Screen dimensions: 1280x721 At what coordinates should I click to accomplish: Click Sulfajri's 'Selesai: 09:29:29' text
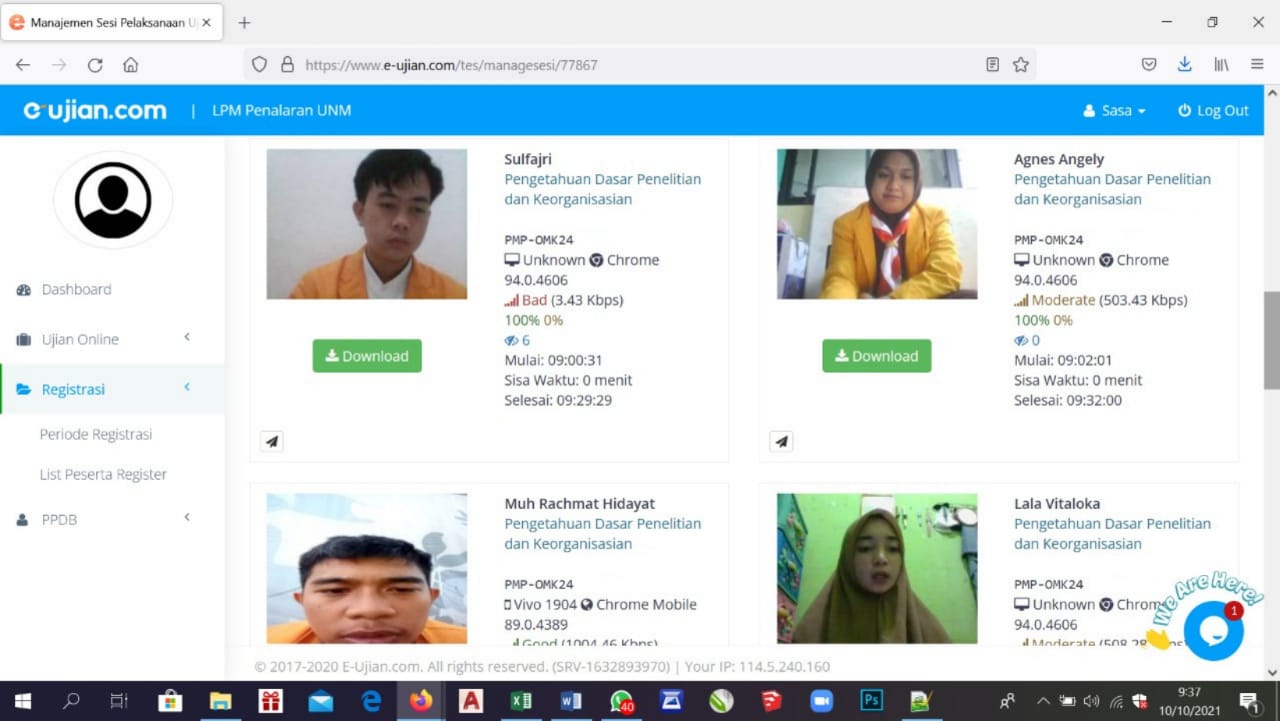pyautogui.click(x=558, y=400)
